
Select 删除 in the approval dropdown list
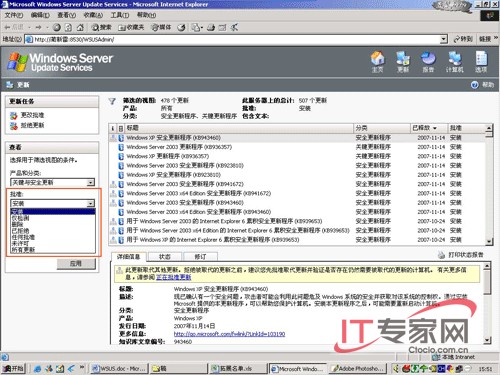click(53, 224)
